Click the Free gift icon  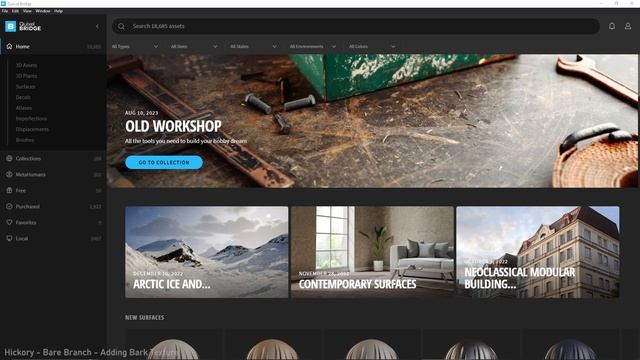click(9, 190)
